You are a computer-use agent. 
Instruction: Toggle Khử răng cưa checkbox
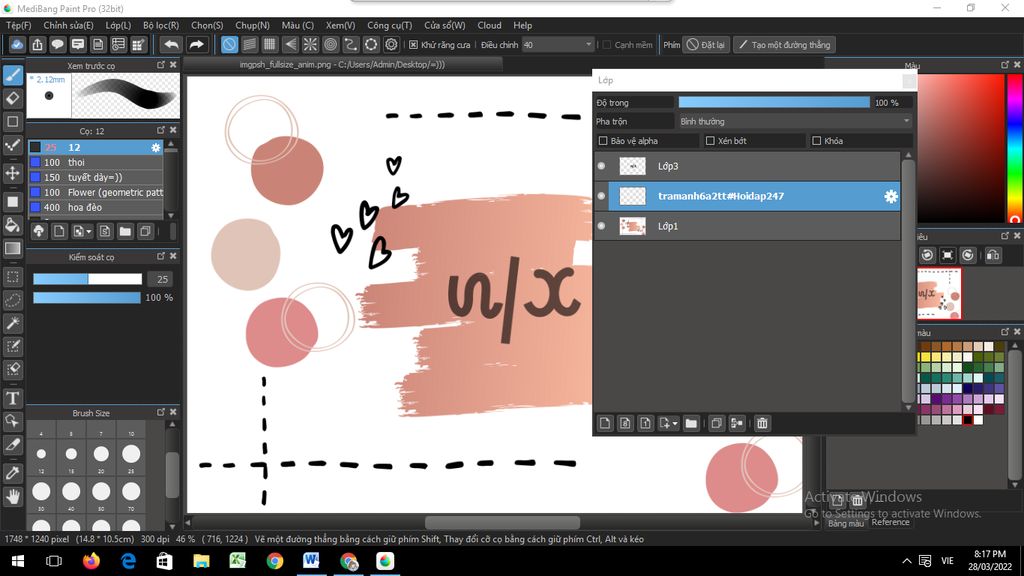413,44
